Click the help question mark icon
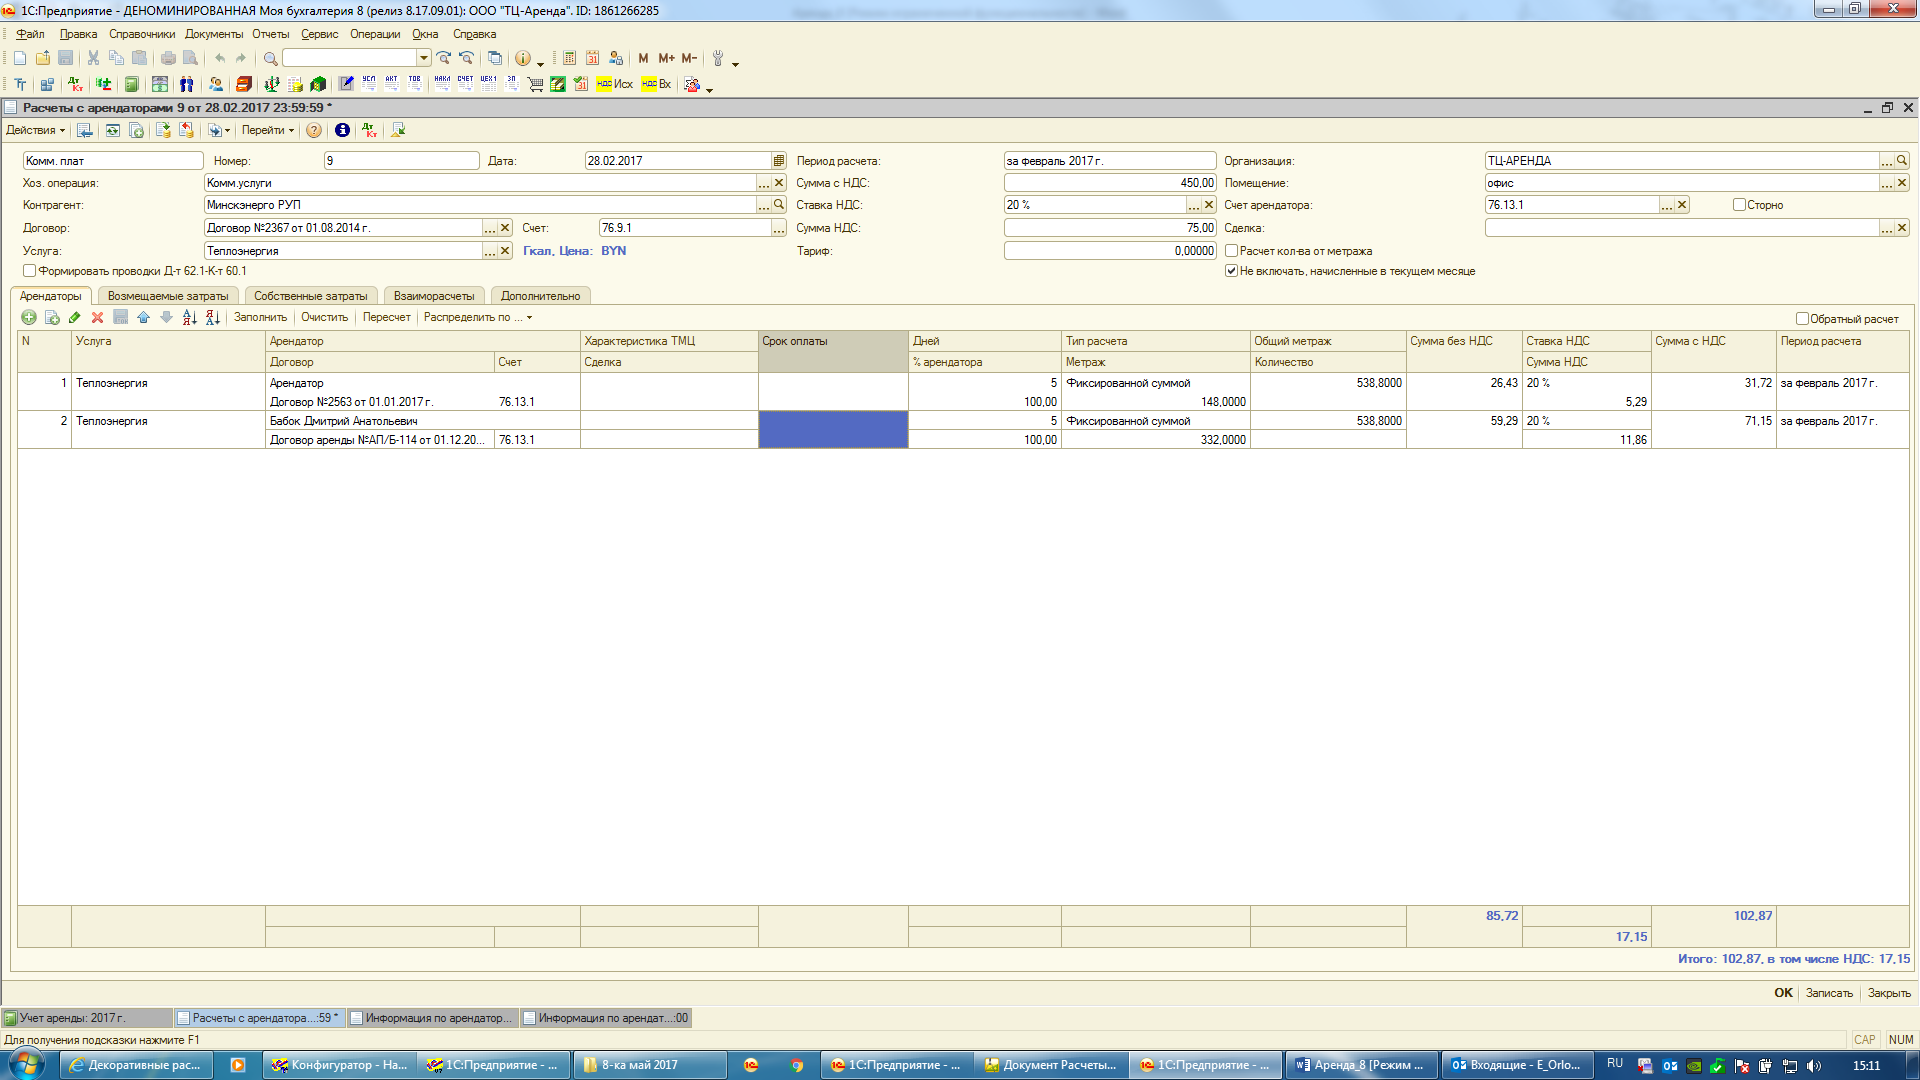The width and height of the screenshot is (1920, 1080). point(314,131)
